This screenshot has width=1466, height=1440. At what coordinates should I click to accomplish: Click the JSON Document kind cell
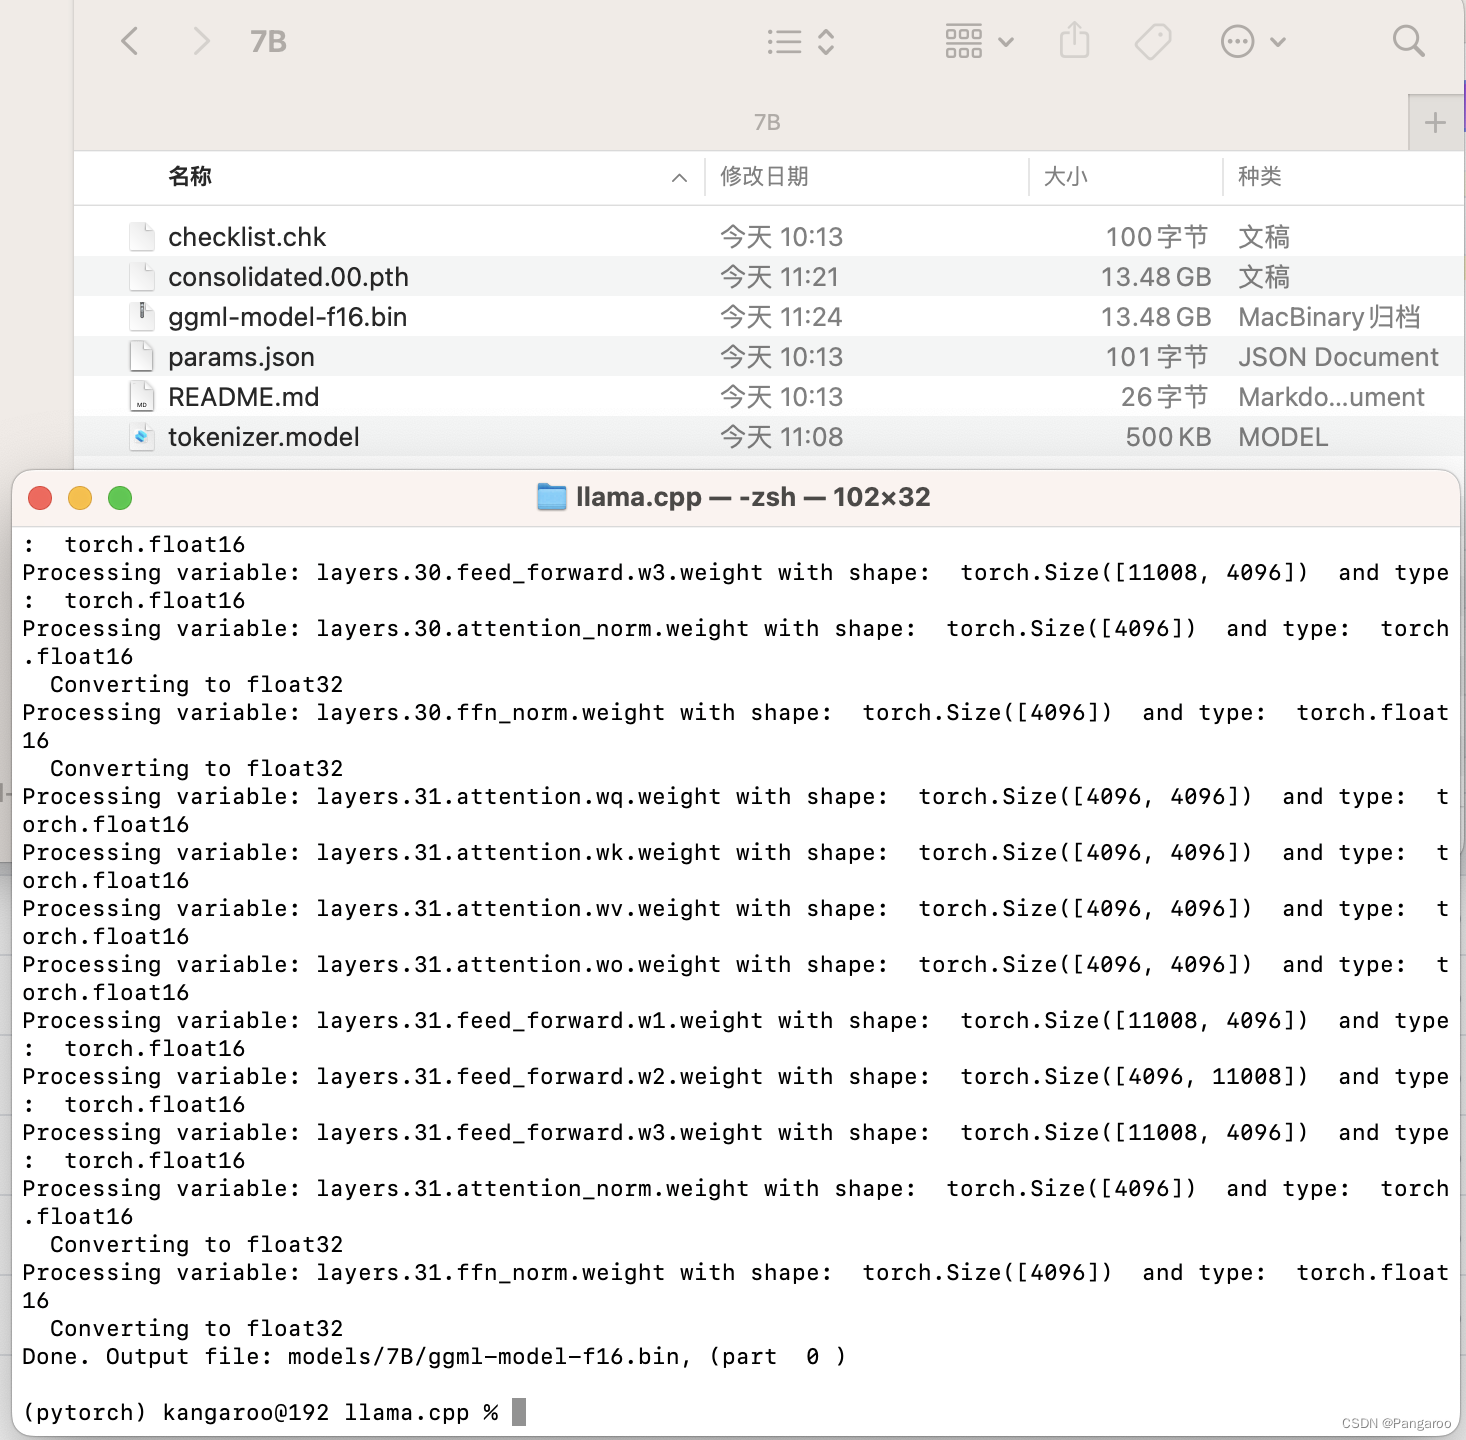click(1338, 357)
